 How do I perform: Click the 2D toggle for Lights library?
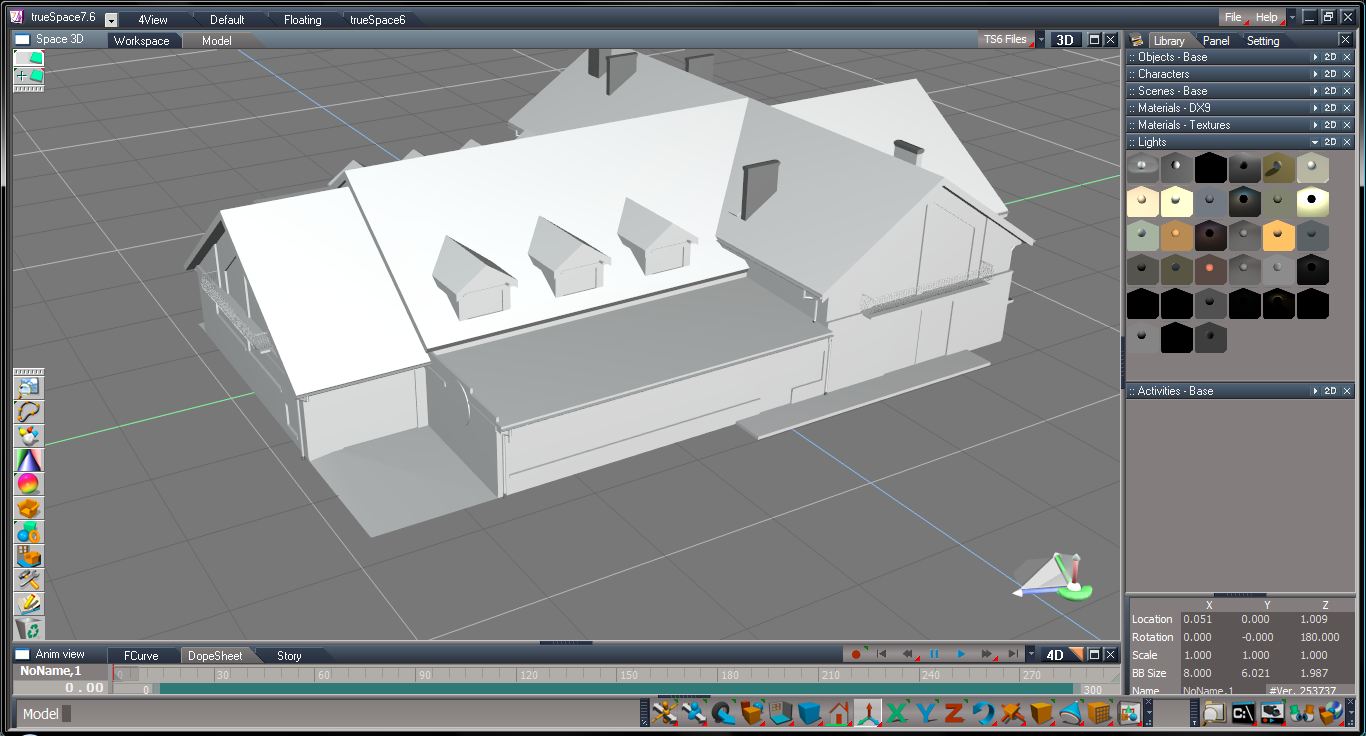pyautogui.click(x=1330, y=142)
